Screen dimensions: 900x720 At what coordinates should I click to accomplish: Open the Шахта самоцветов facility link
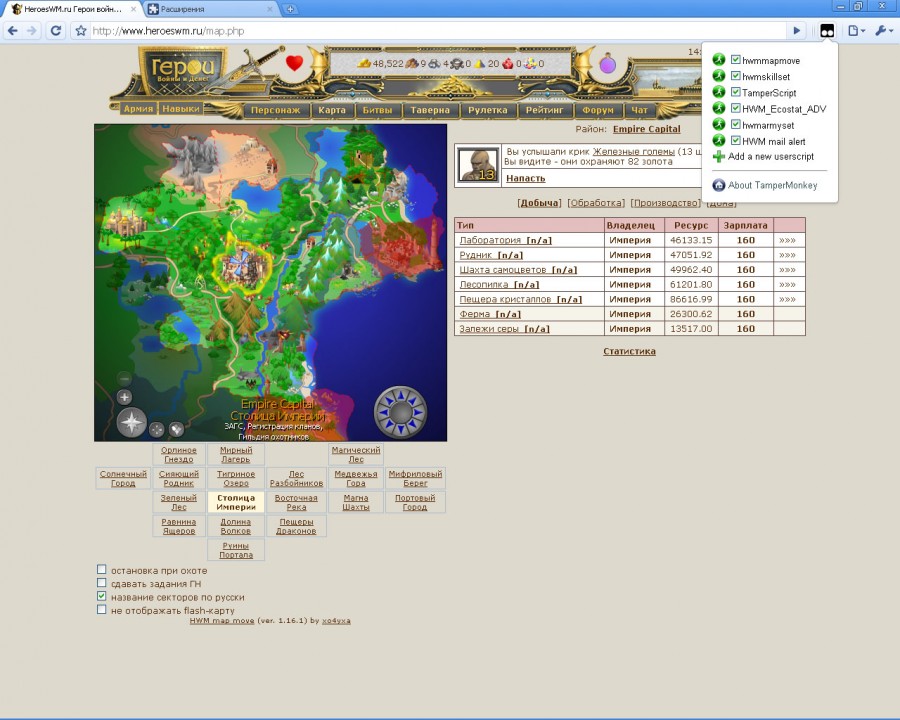tap(518, 270)
